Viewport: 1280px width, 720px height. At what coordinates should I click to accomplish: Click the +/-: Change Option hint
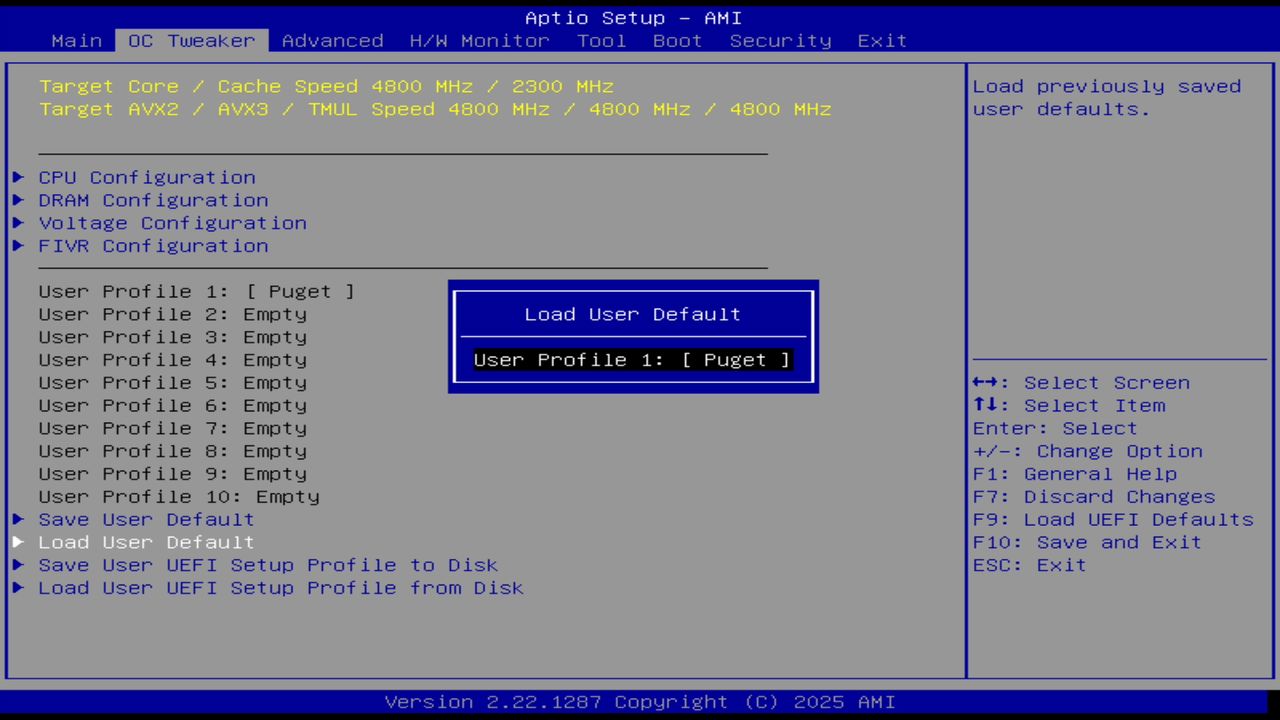(1088, 452)
